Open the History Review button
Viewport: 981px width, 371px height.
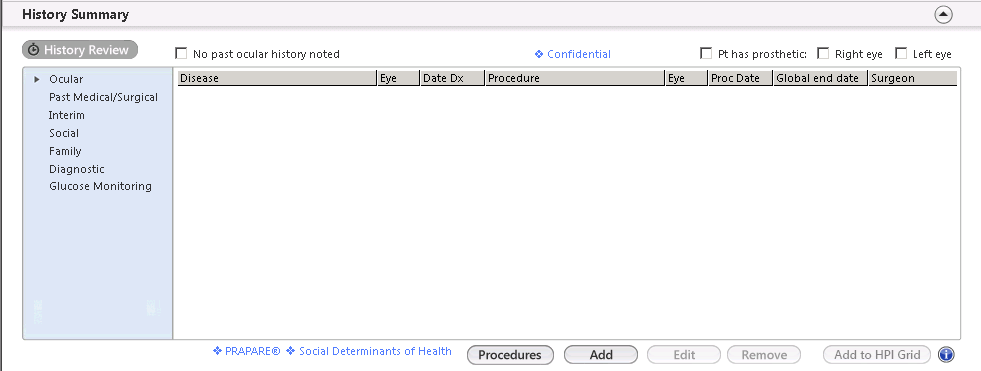pyautogui.click(x=80, y=50)
